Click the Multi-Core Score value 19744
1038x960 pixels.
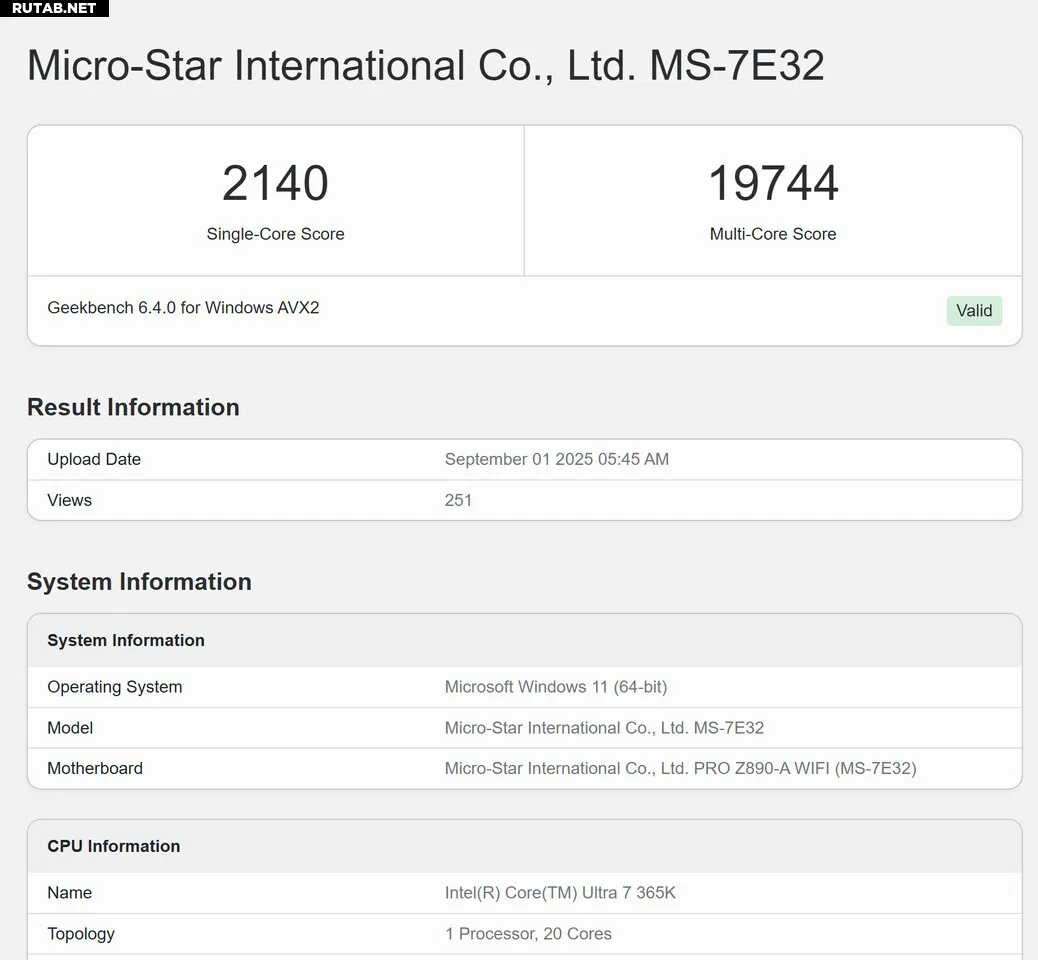pyautogui.click(x=773, y=183)
